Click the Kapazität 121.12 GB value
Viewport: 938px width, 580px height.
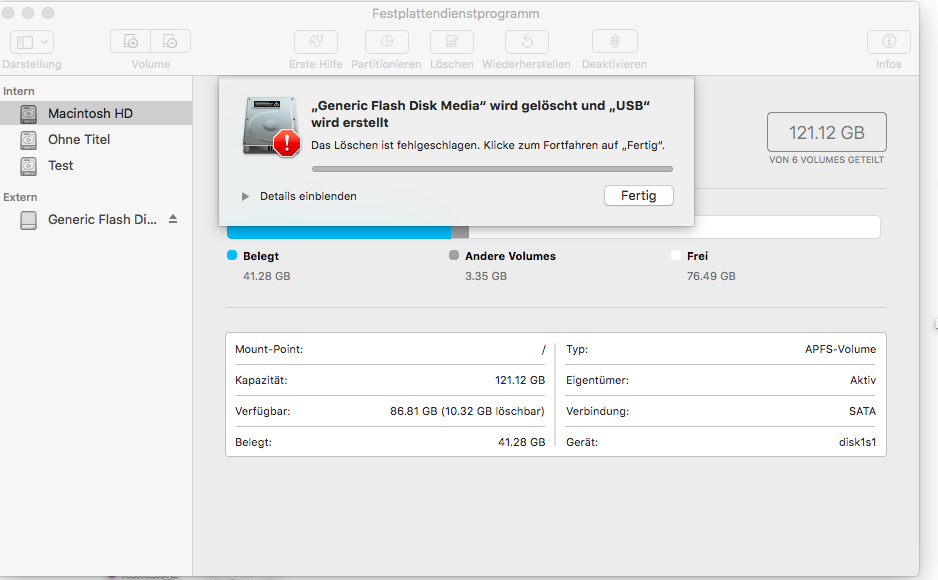point(520,380)
